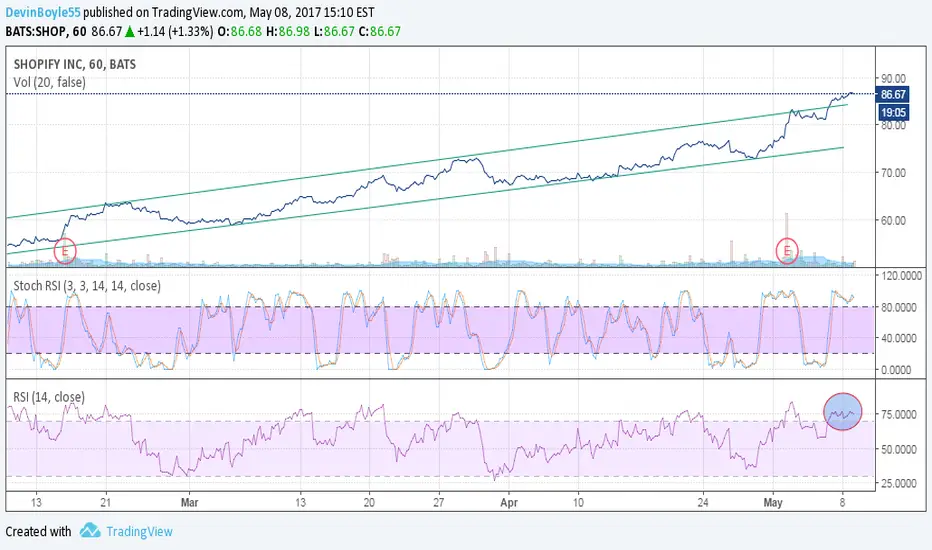The image size is (932, 550).
Task: Open the DevinBoyle55 author link
Action: coord(43,12)
